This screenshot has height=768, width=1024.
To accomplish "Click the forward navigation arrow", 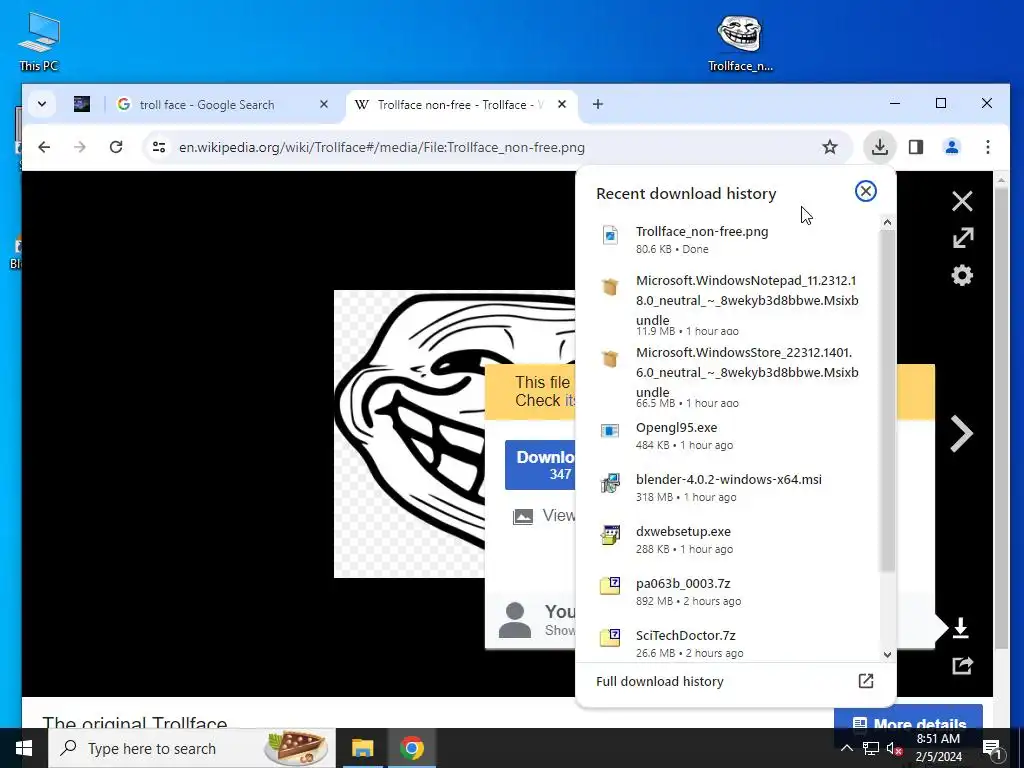I will 80,147.
